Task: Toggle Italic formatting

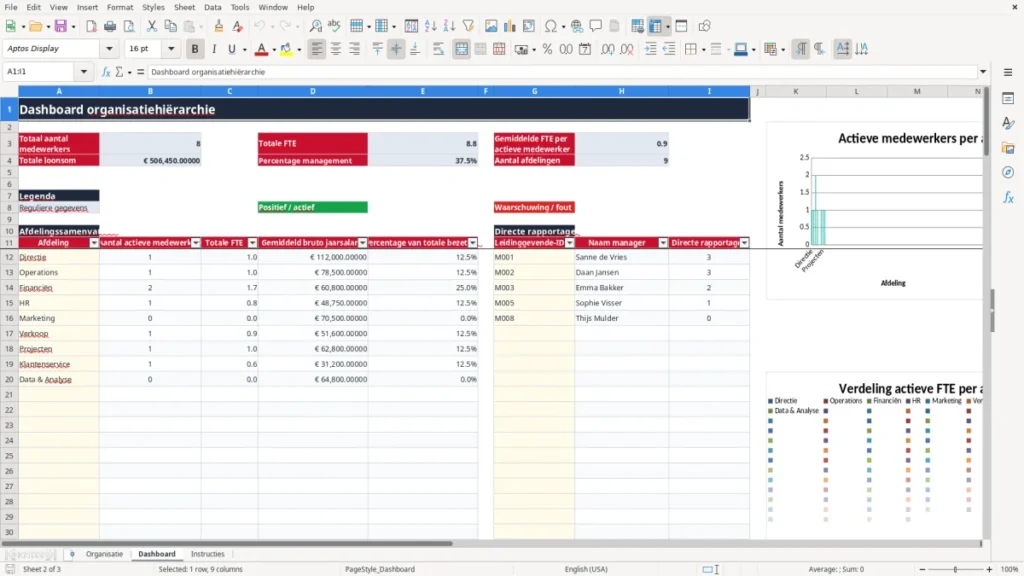Action: click(214, 49)
